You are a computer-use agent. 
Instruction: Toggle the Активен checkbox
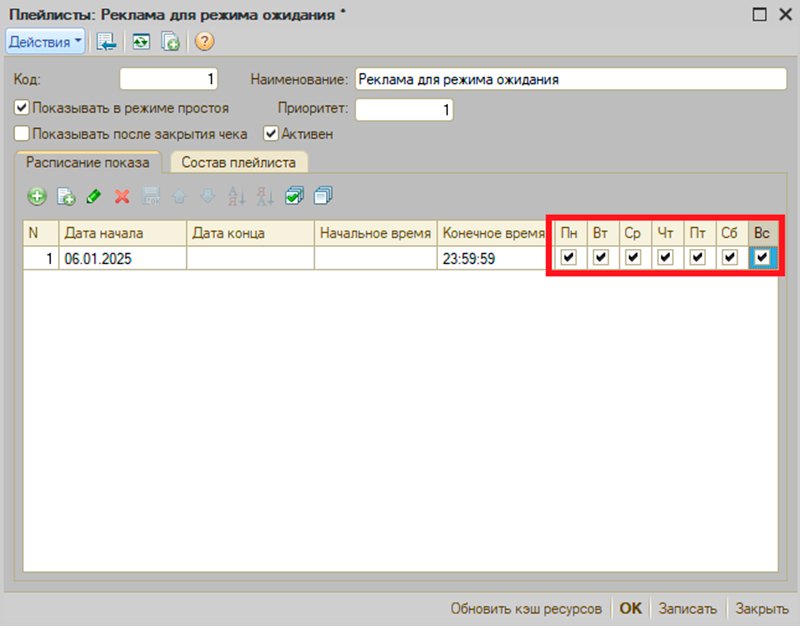pyautogui.click(x=270, y=134)
